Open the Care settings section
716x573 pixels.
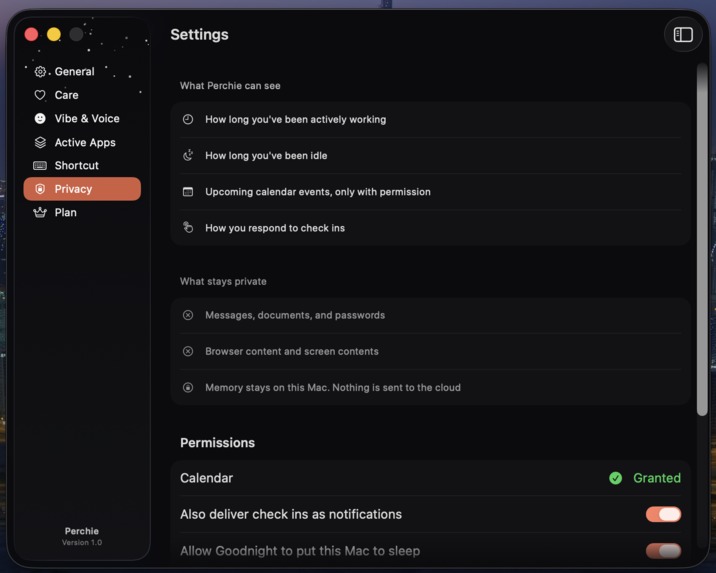pyautogui.click(x=82, y=95)
